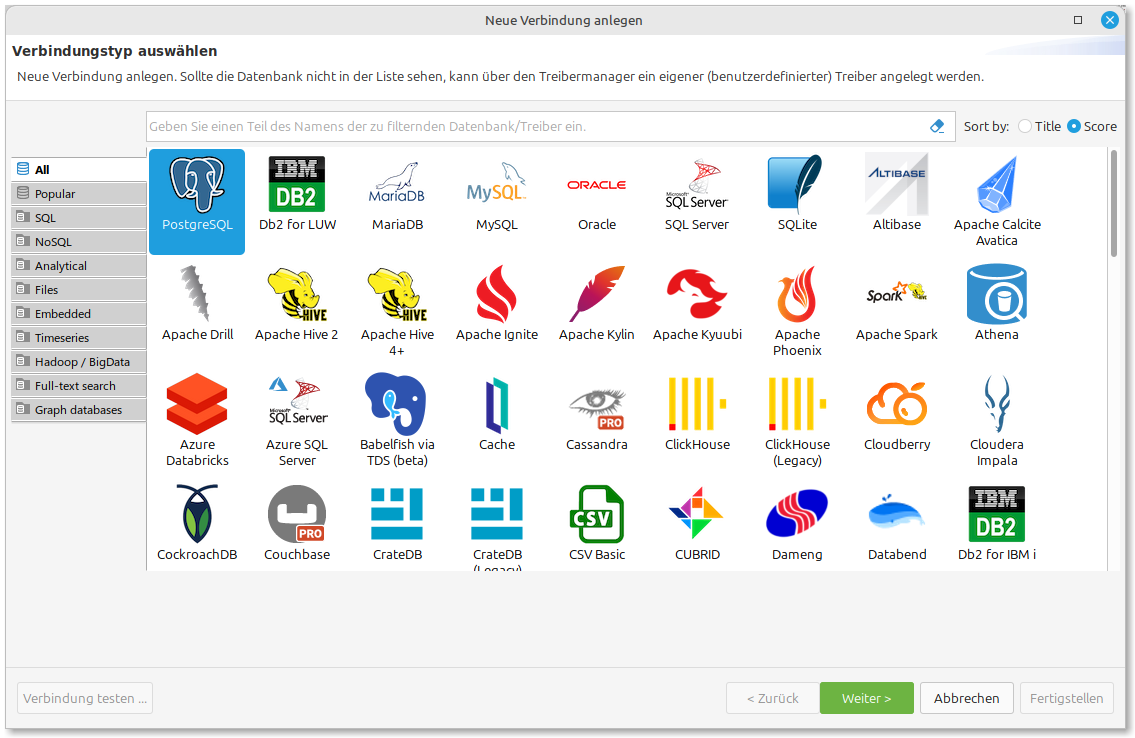Select the CSV Basic file icon
The image size is (1135, 738).
point(597,515)
